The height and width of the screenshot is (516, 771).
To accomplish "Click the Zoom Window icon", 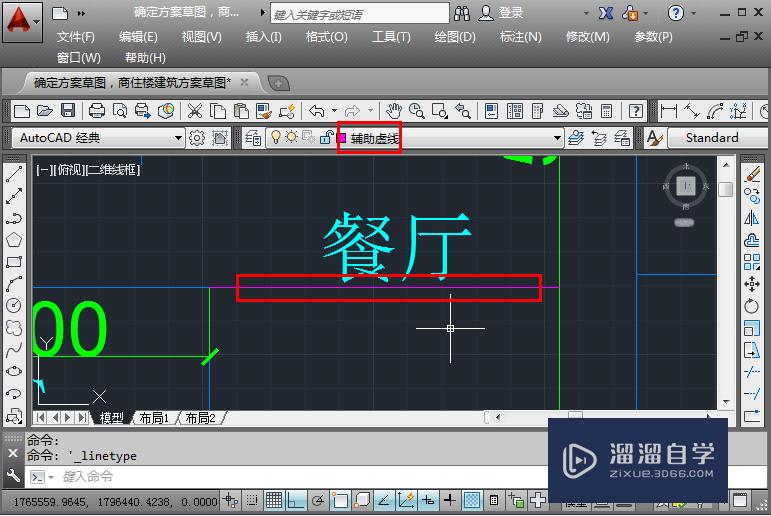I will pos(440,111).
